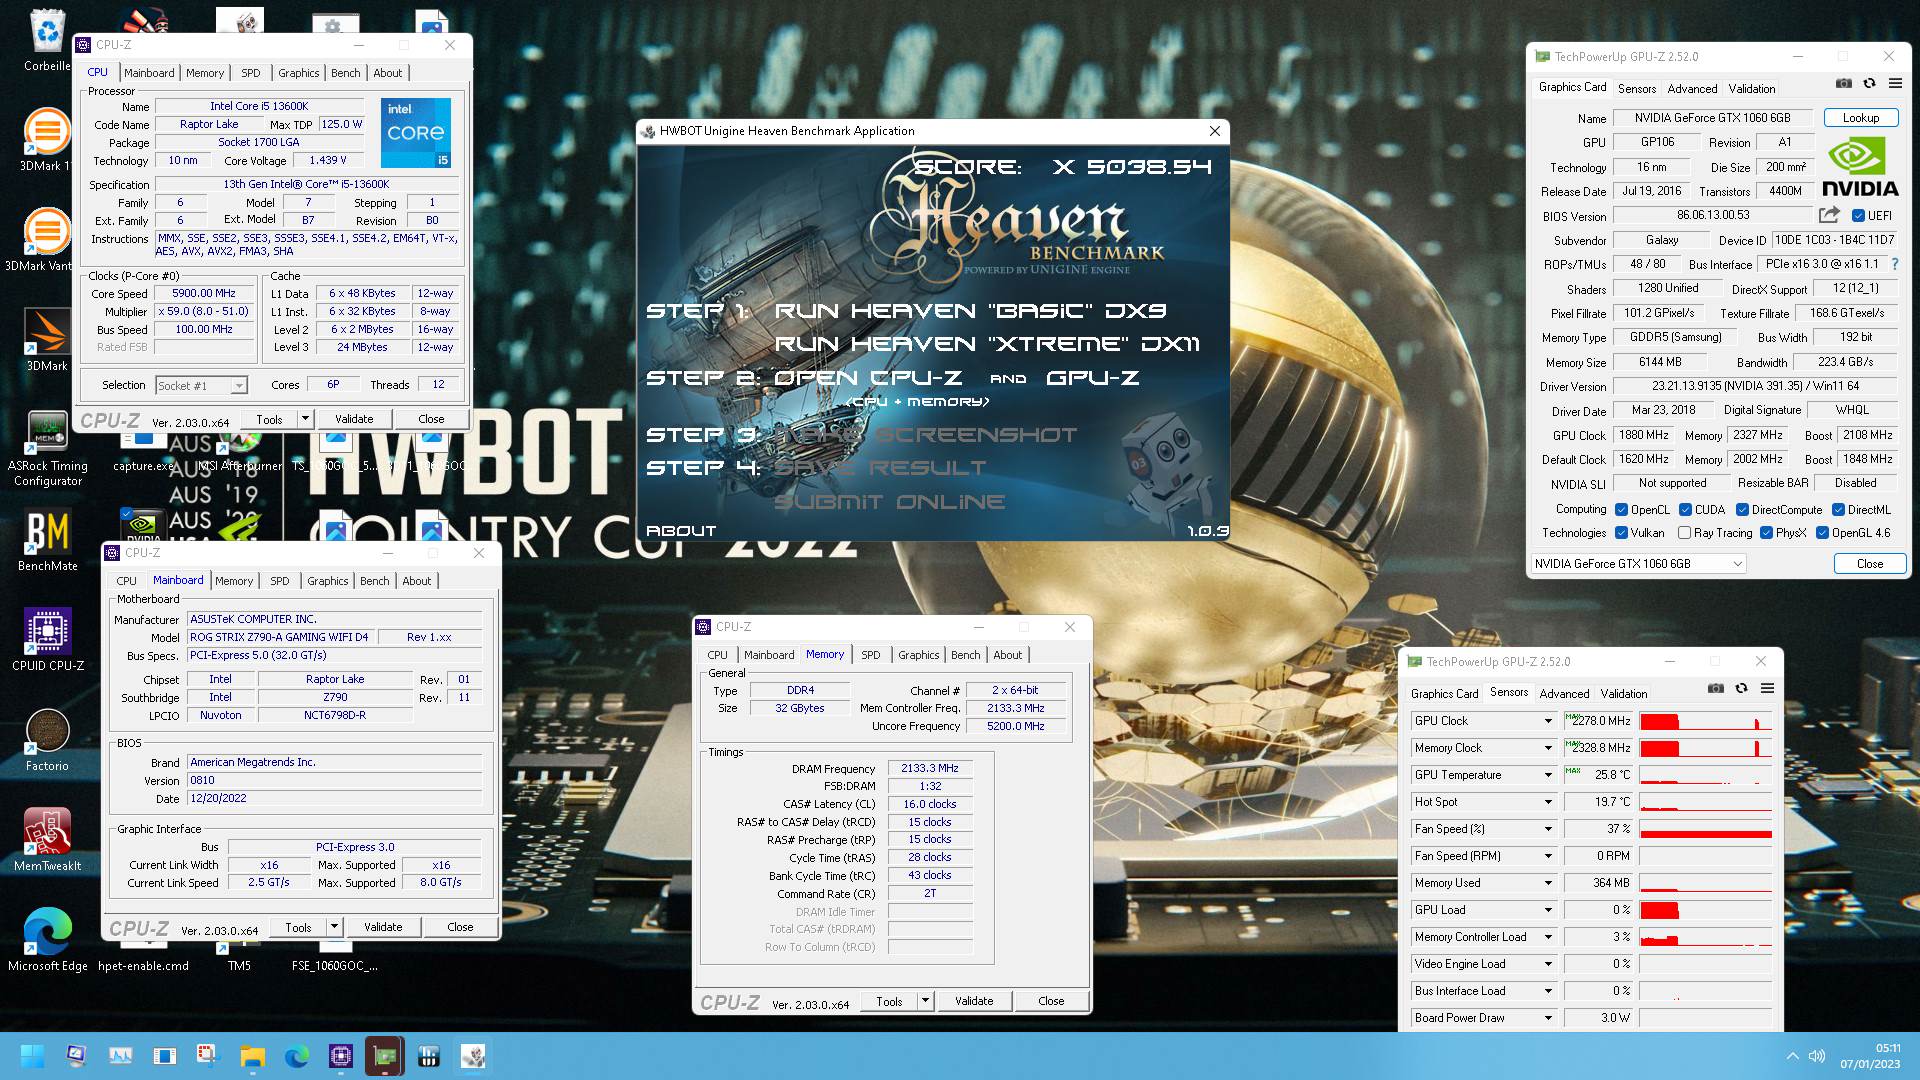The width and height of the screenshot is (1920, 1080).
Task: Toggle the Ray Tracing checkbox
Action: point(1684,533)
